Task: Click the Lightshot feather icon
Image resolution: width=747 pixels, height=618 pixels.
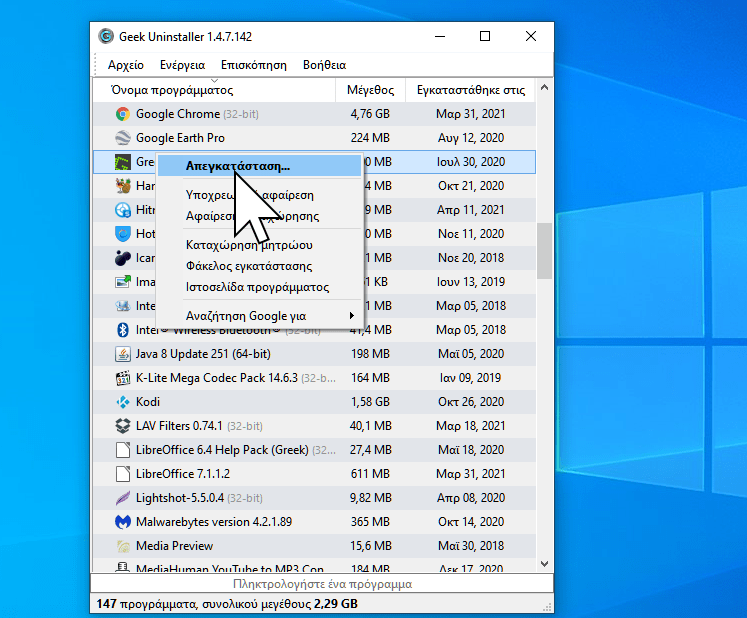Action: (x=123, y=498)
